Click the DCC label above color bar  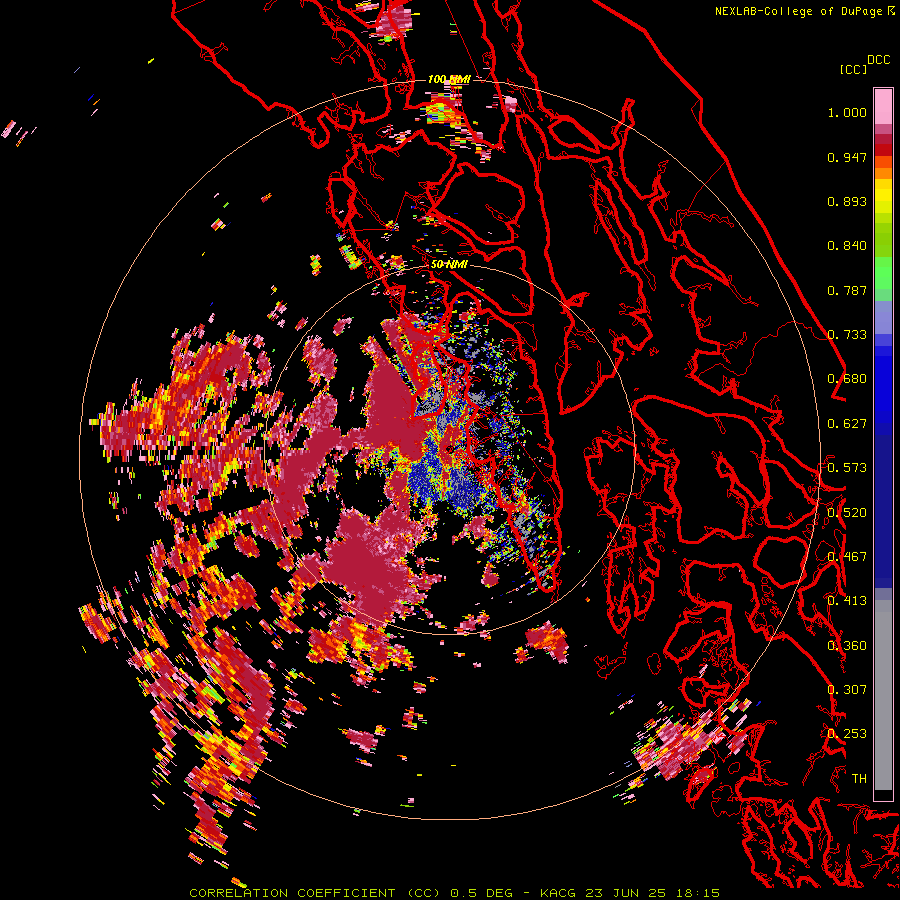(878, 60)
